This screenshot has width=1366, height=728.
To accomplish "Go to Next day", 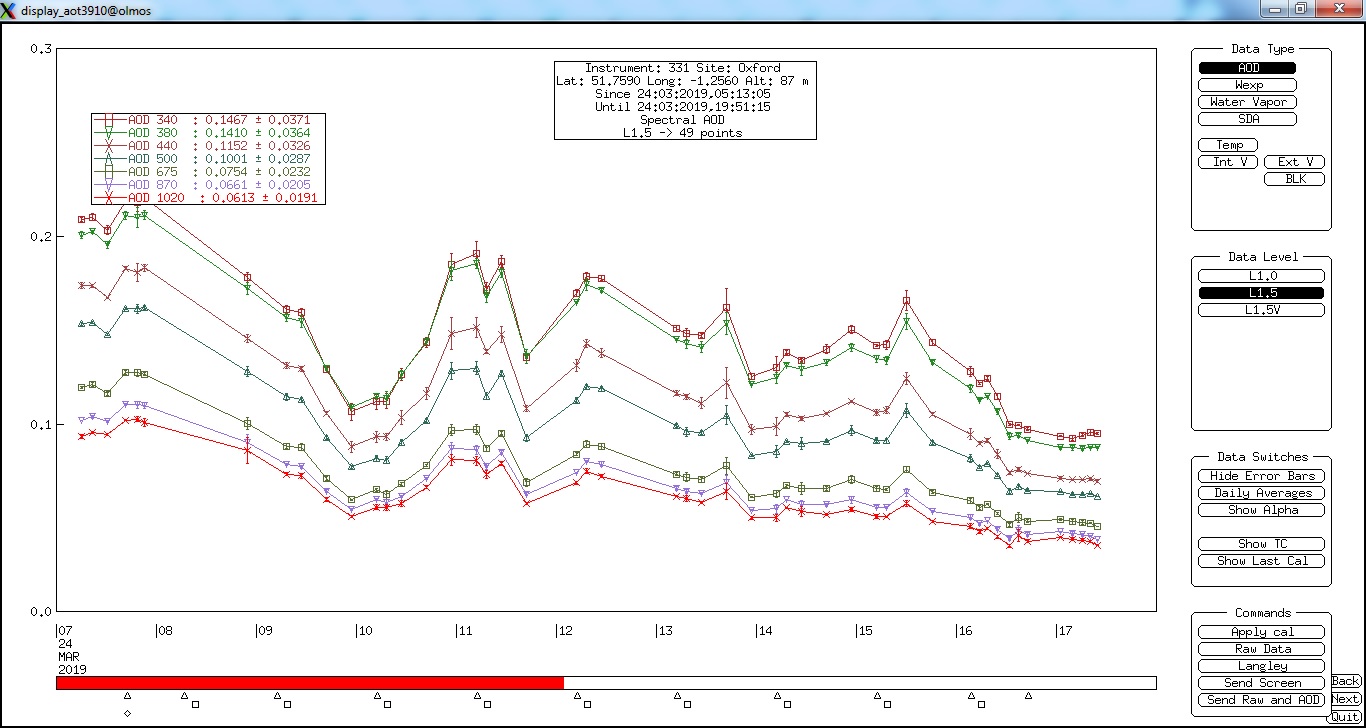I will [x=1346, y=699].
